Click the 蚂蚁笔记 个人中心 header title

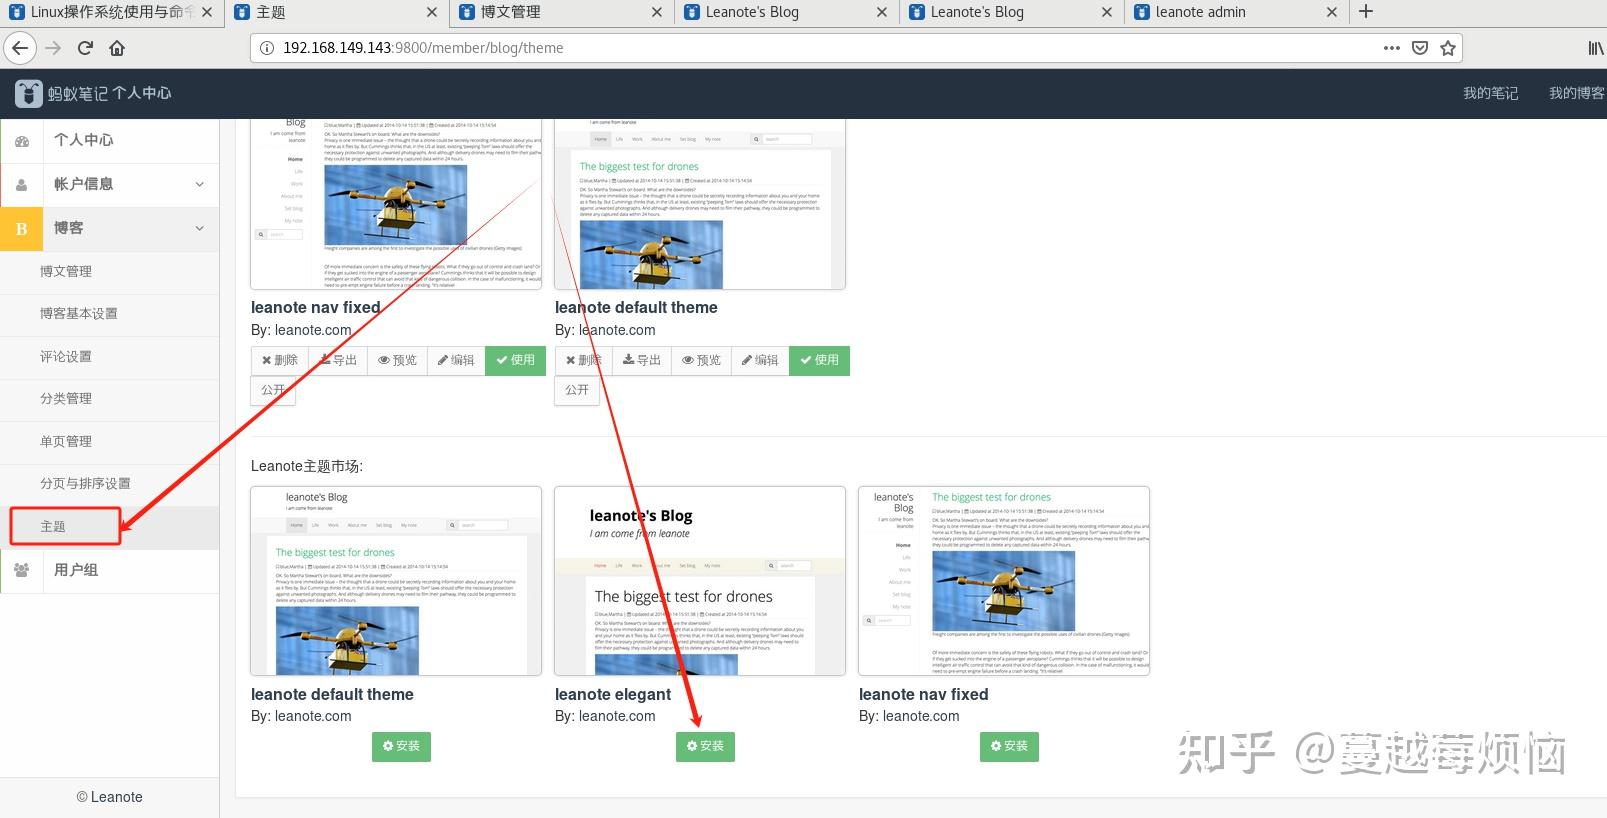[x=109, y=93]
